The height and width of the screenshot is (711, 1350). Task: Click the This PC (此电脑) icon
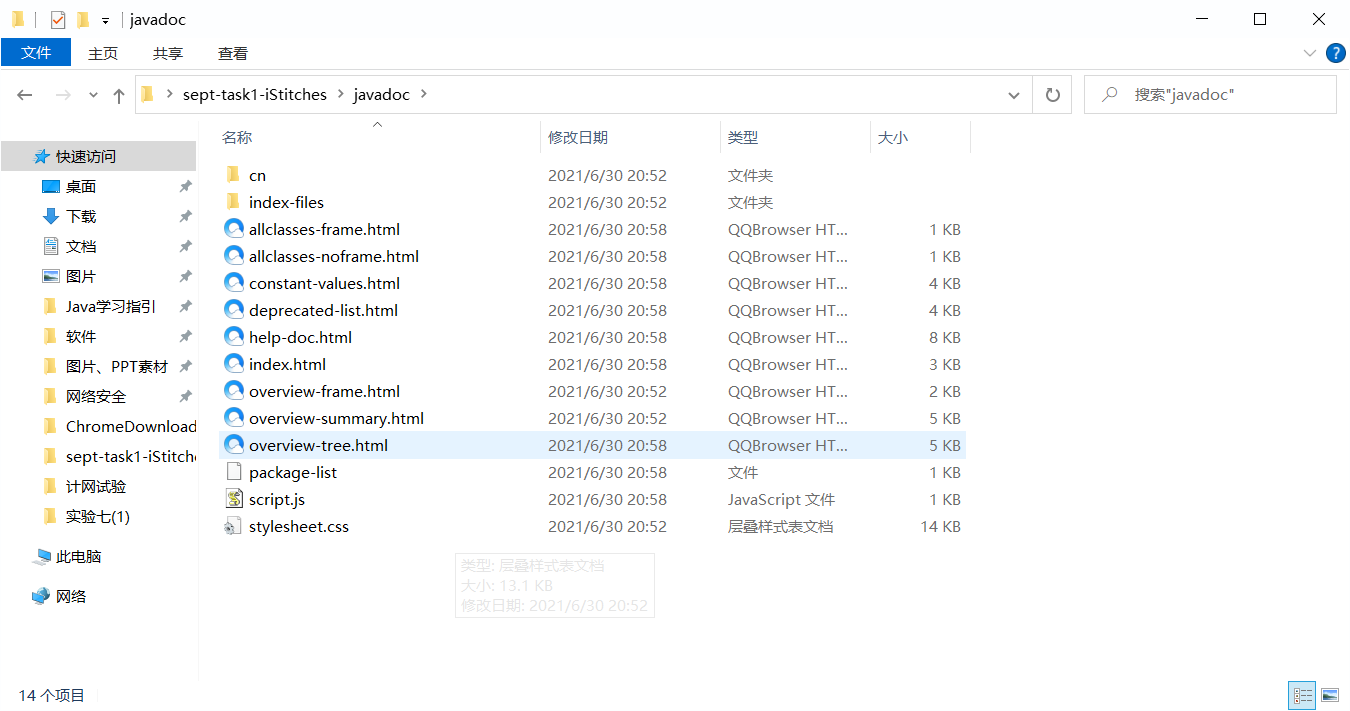tap(41, 556)
